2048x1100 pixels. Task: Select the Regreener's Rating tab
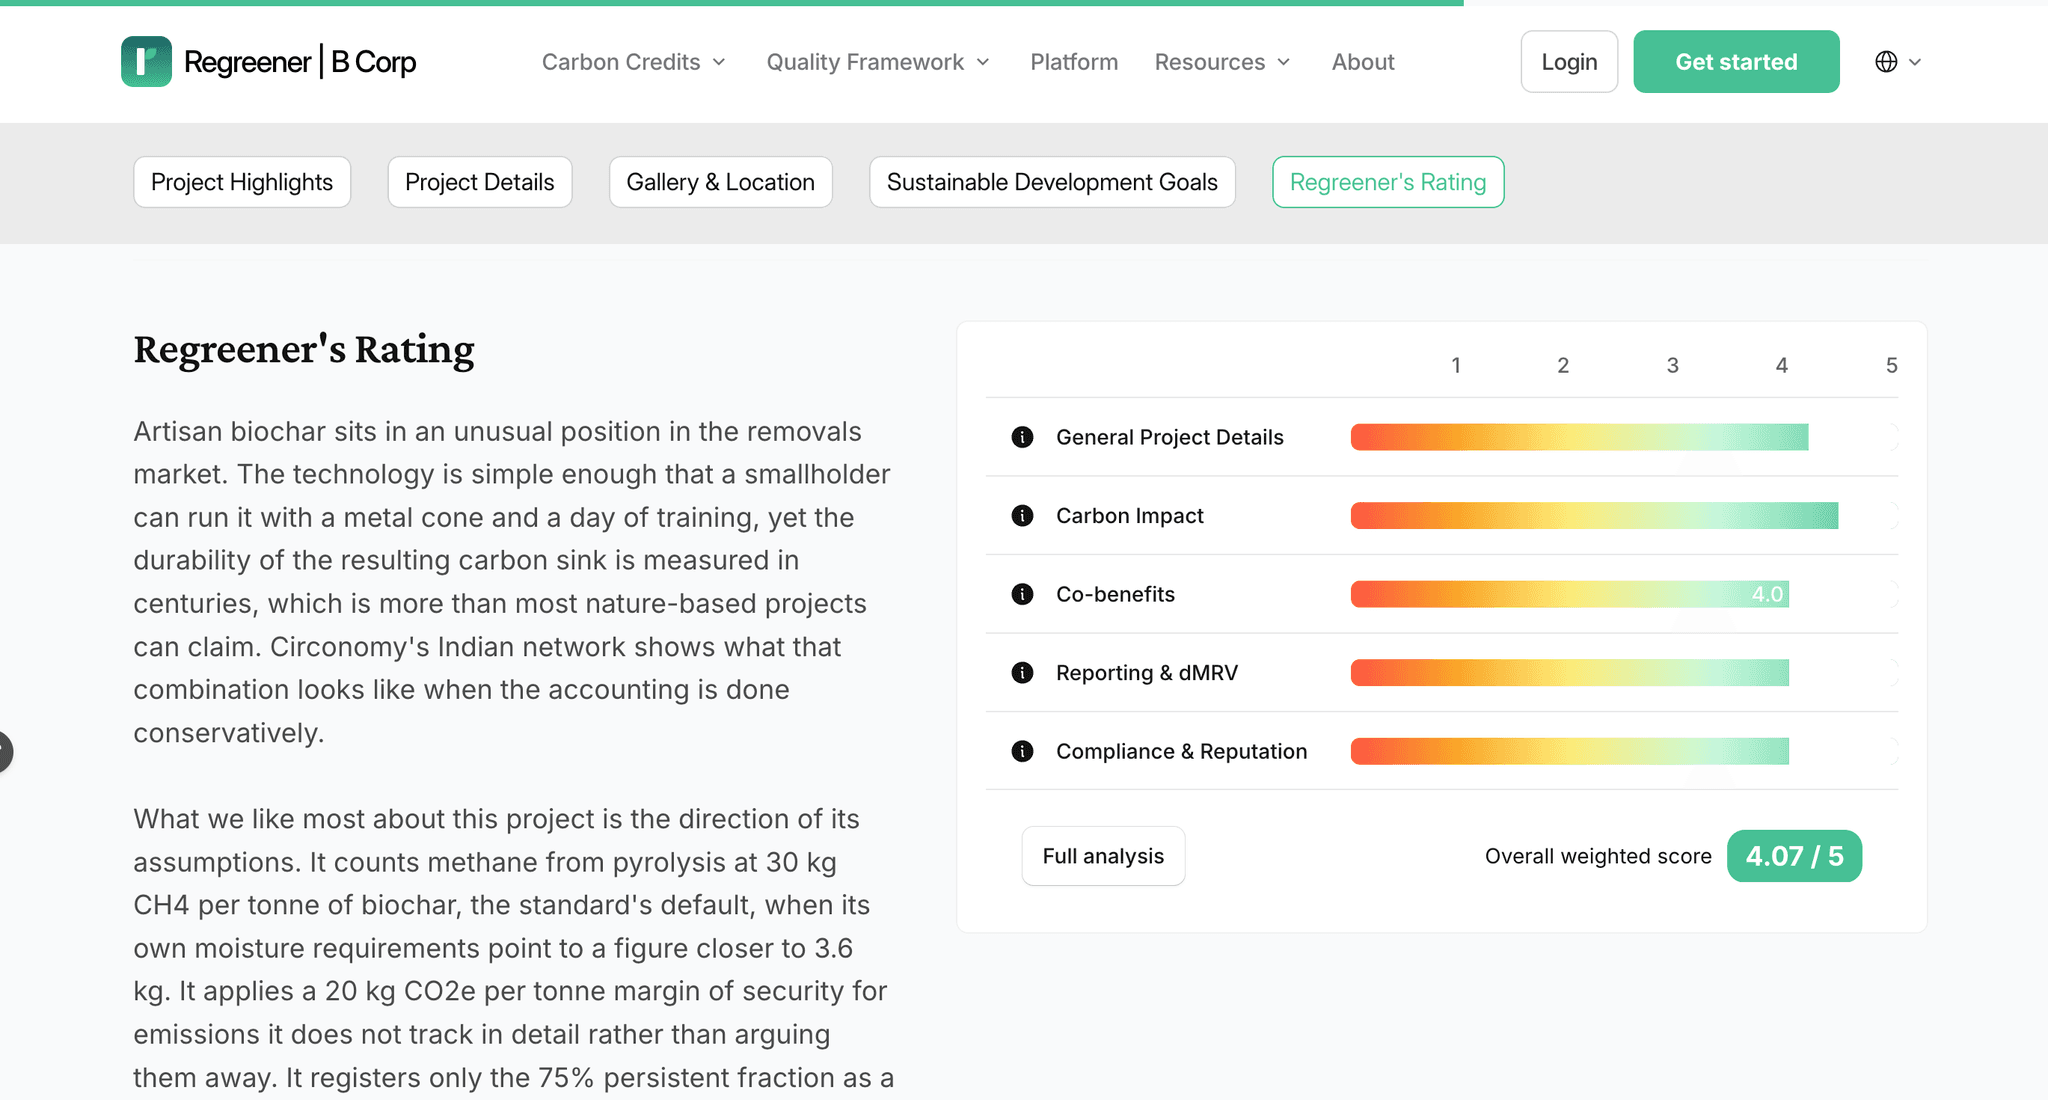click(x=1388, y=182)
